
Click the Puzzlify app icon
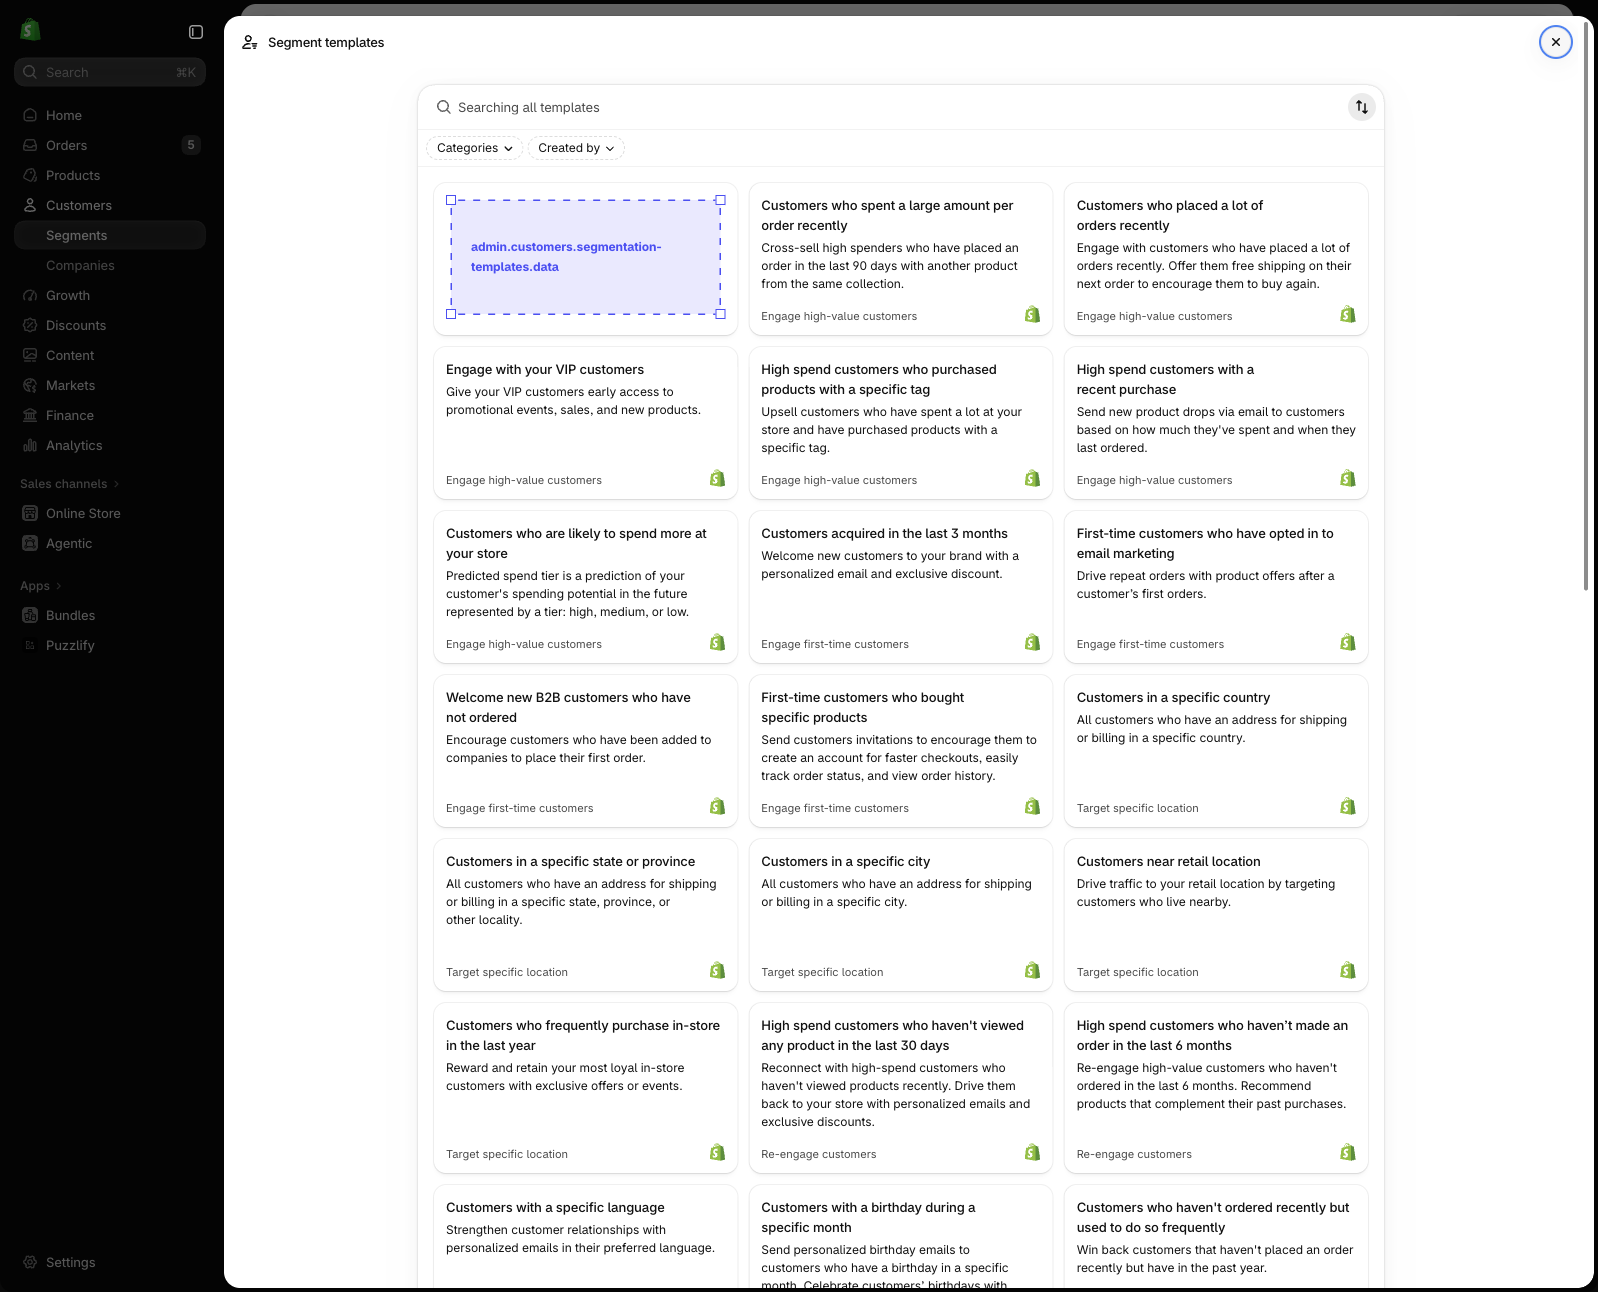coord(30,645)
